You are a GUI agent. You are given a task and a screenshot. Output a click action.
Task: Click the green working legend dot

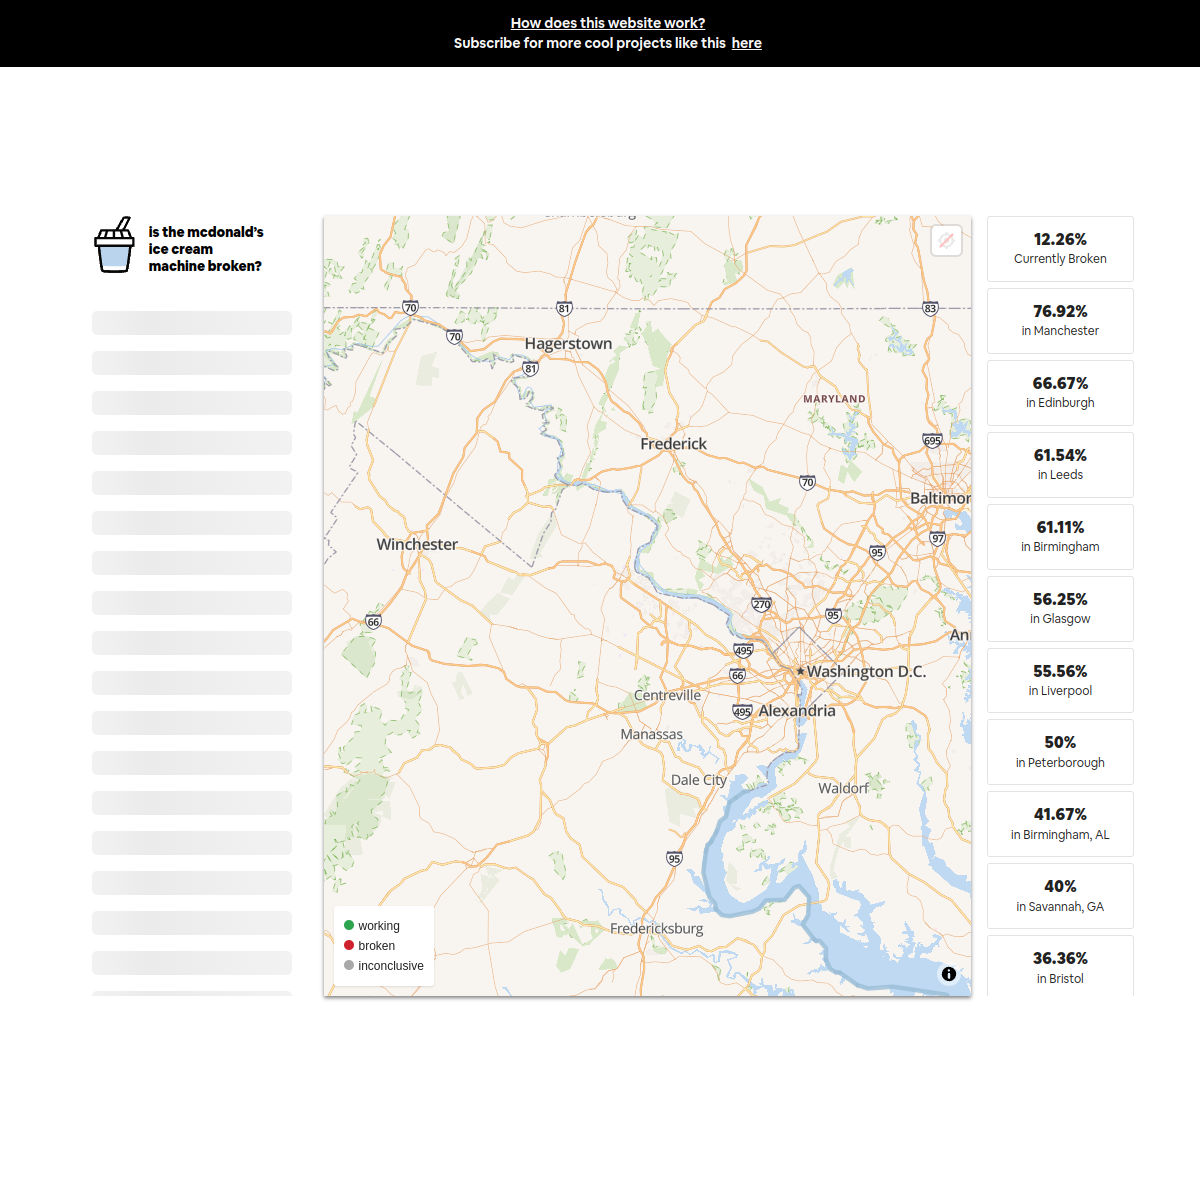(349, 925)
